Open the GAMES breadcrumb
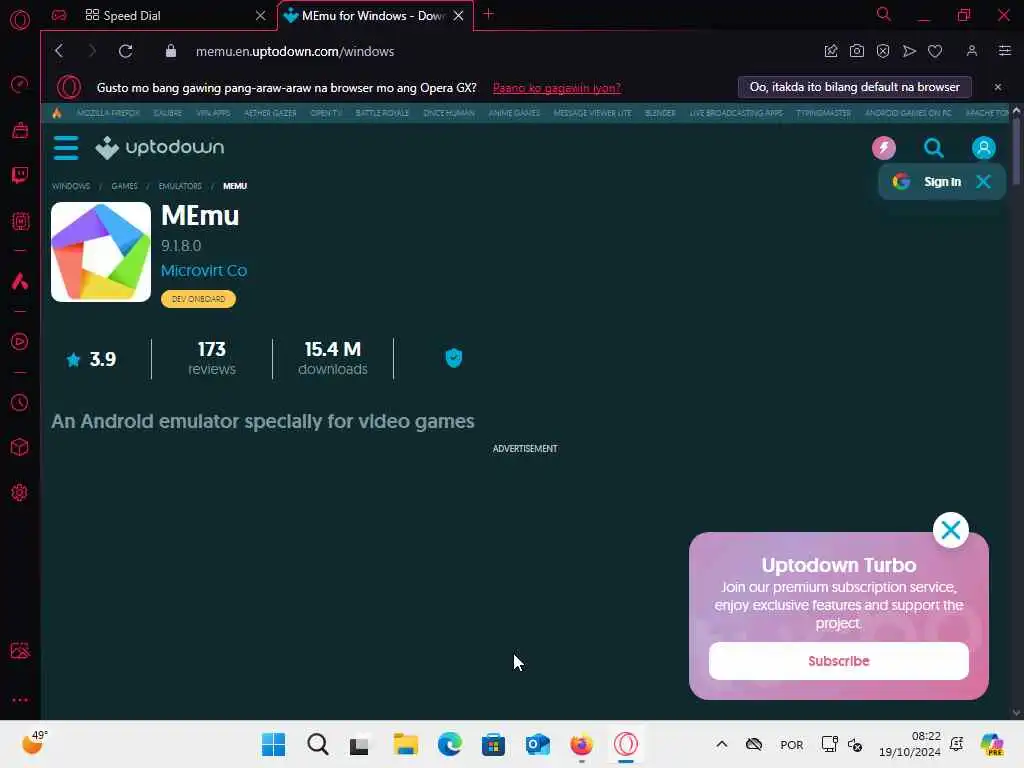 125,186
